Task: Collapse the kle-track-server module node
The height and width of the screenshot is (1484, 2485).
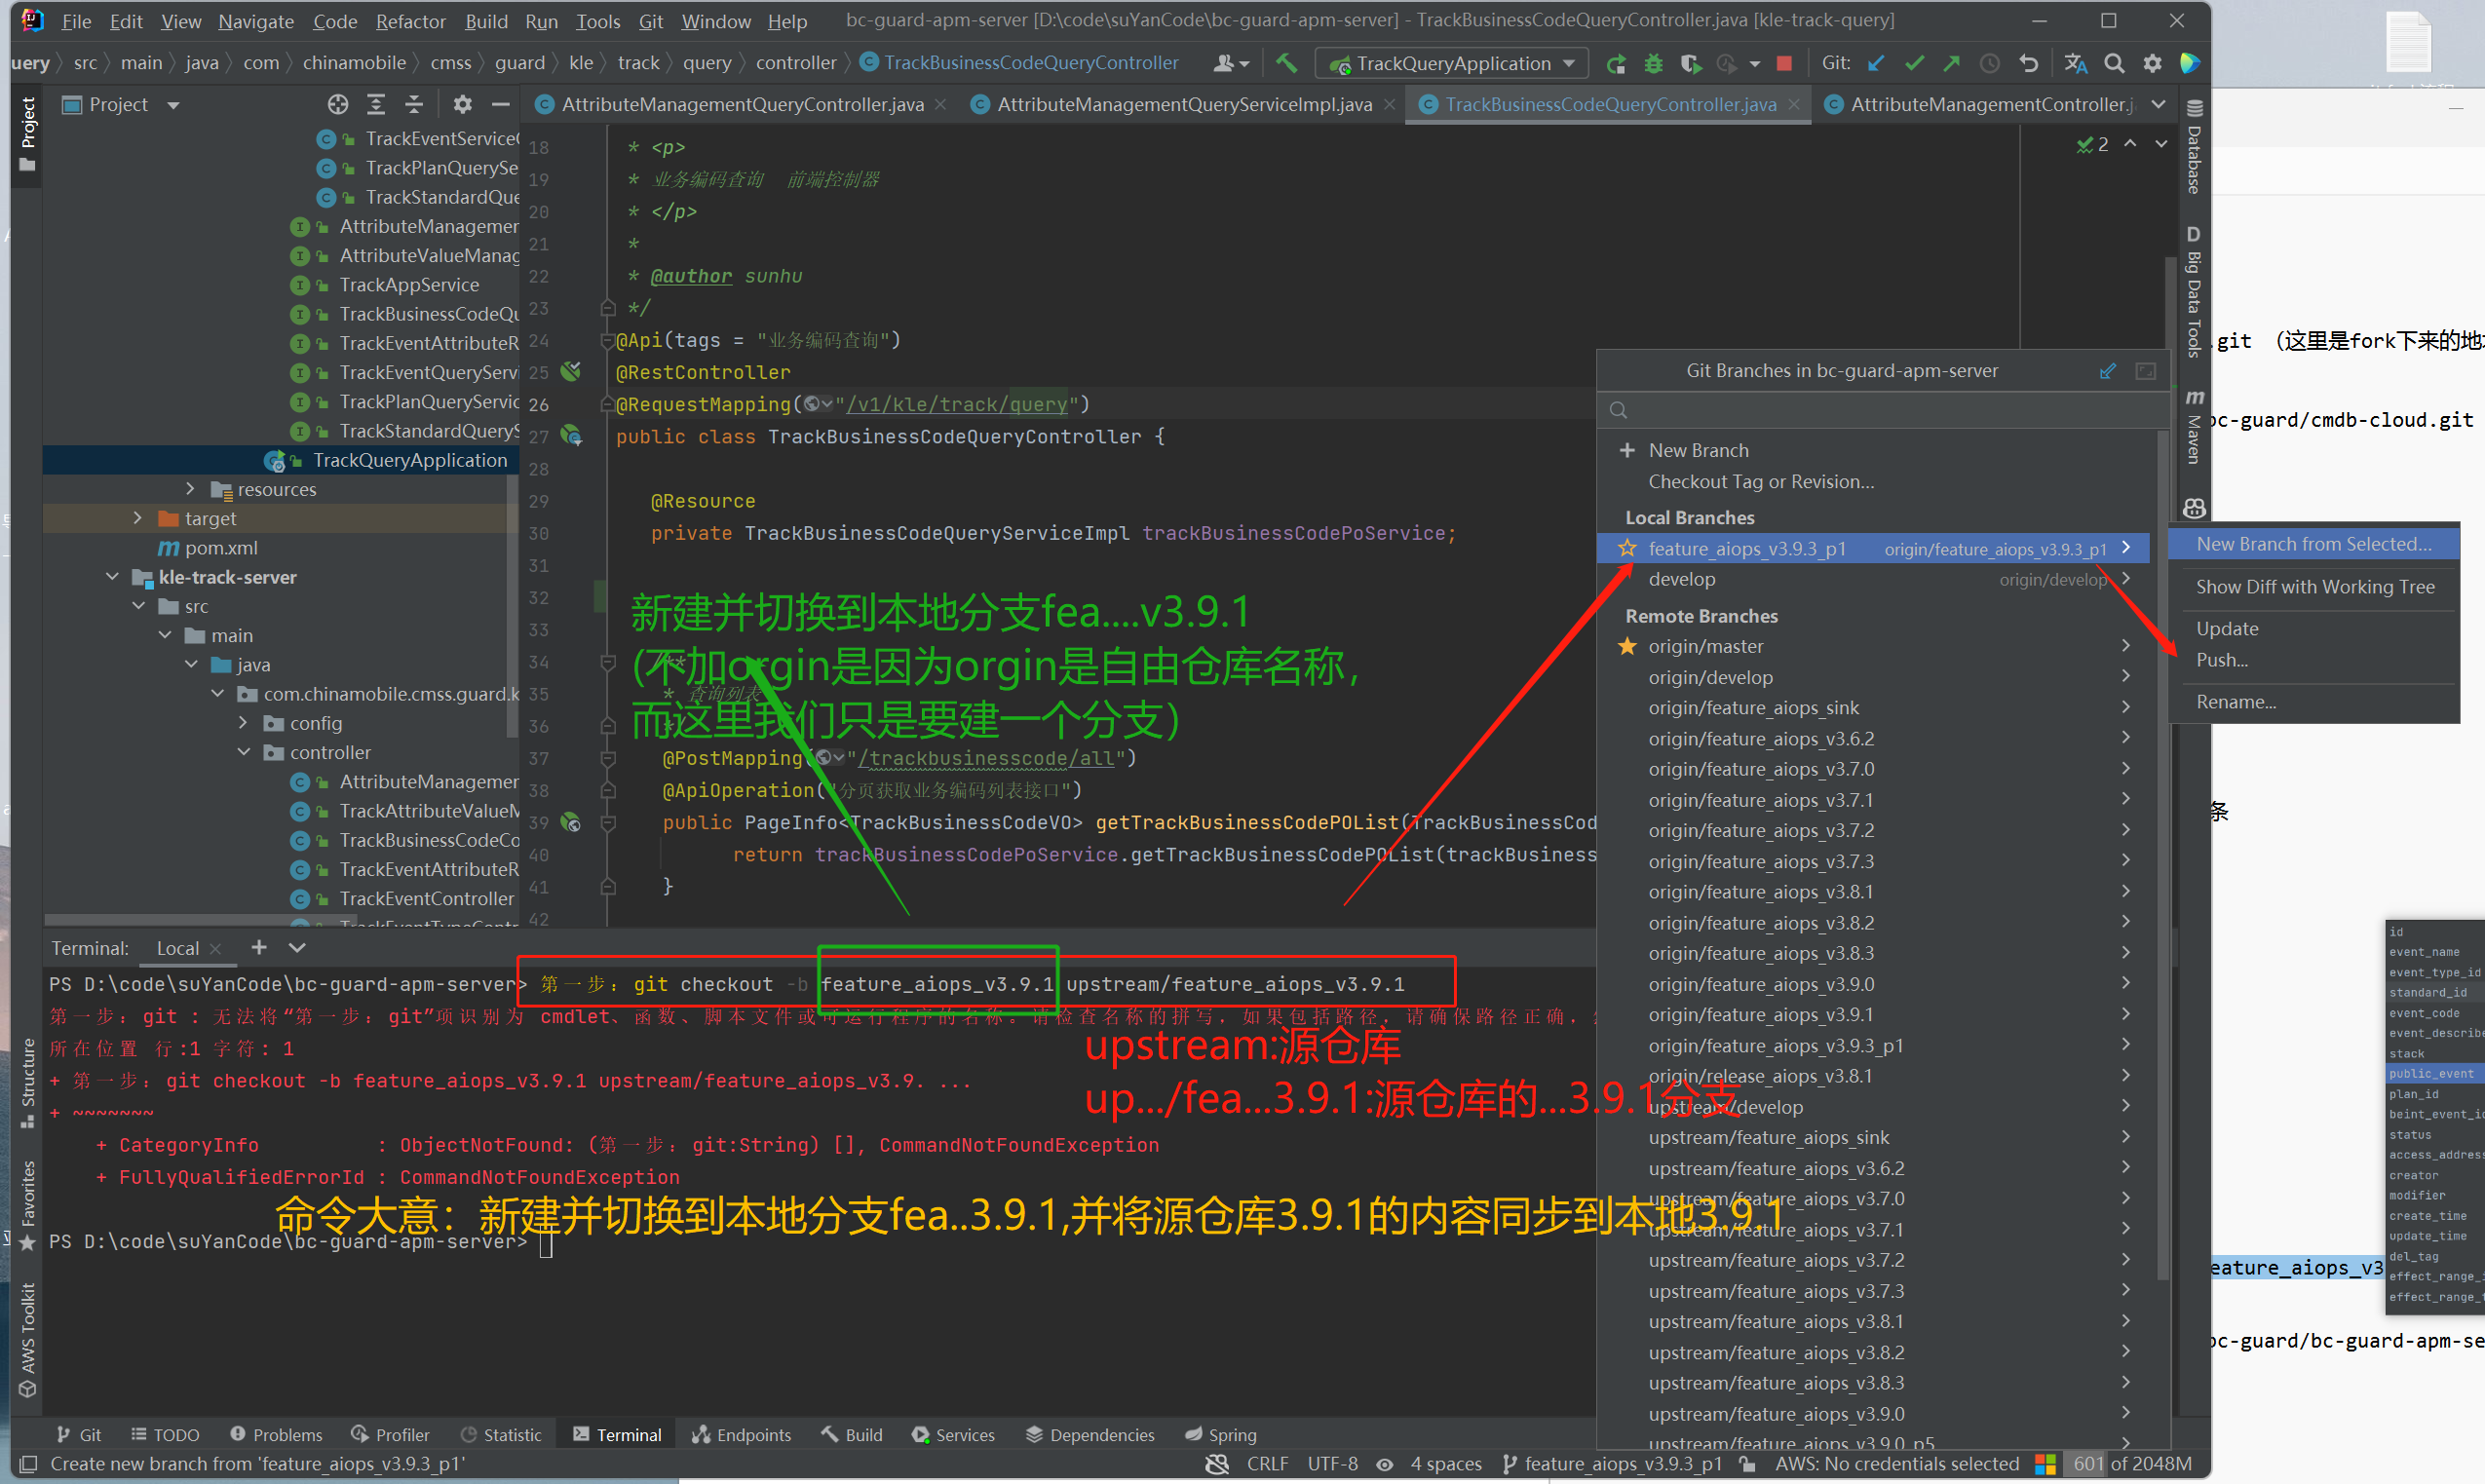Action: pyautogui.click(x=112, y=577)
